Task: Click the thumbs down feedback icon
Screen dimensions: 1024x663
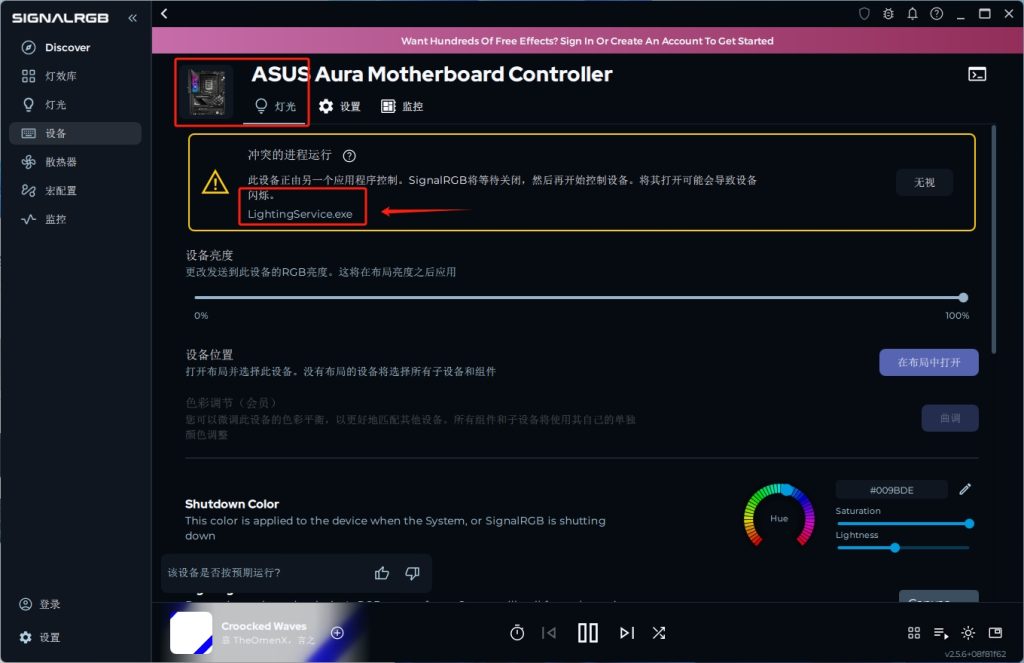Action: click(x=412, y=573)
